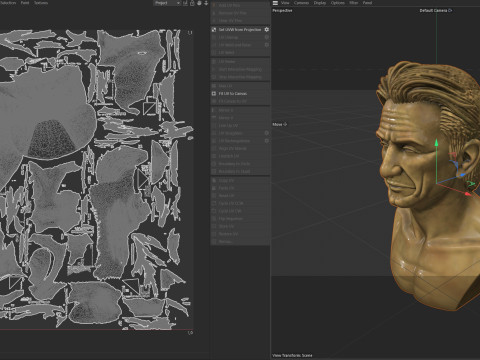The width and height of the screenshot is (480, 360).
Task: Click the View Transform: Scene status text
Action: point(292,355)
